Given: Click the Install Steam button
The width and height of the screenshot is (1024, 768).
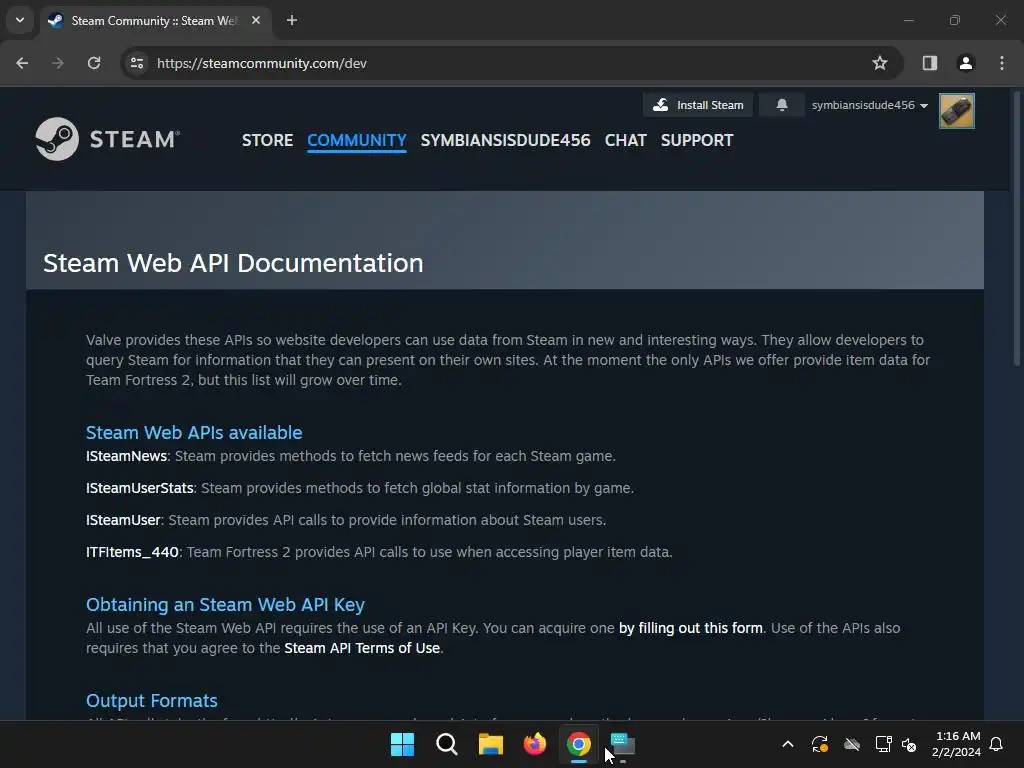Looking at the screenshot, I should [698, 105].
